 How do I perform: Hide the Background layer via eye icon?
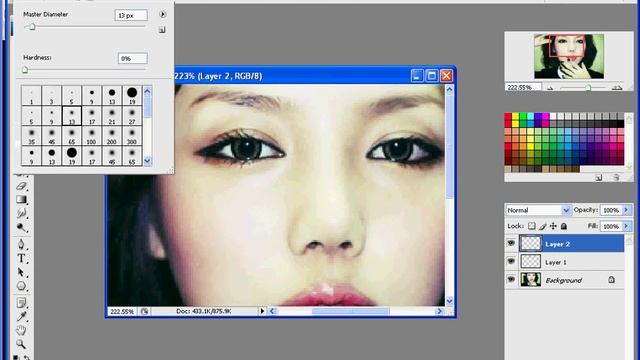[x=511, y=280]
